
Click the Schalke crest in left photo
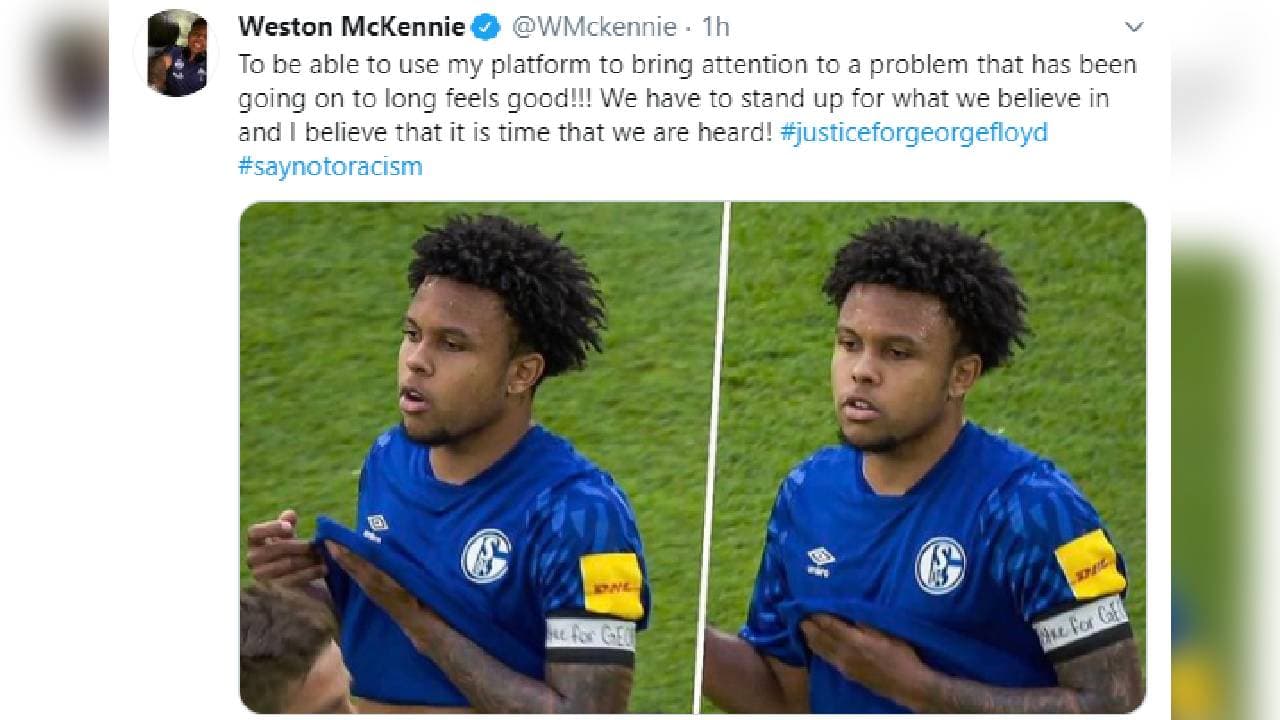[x=486, y=556]
